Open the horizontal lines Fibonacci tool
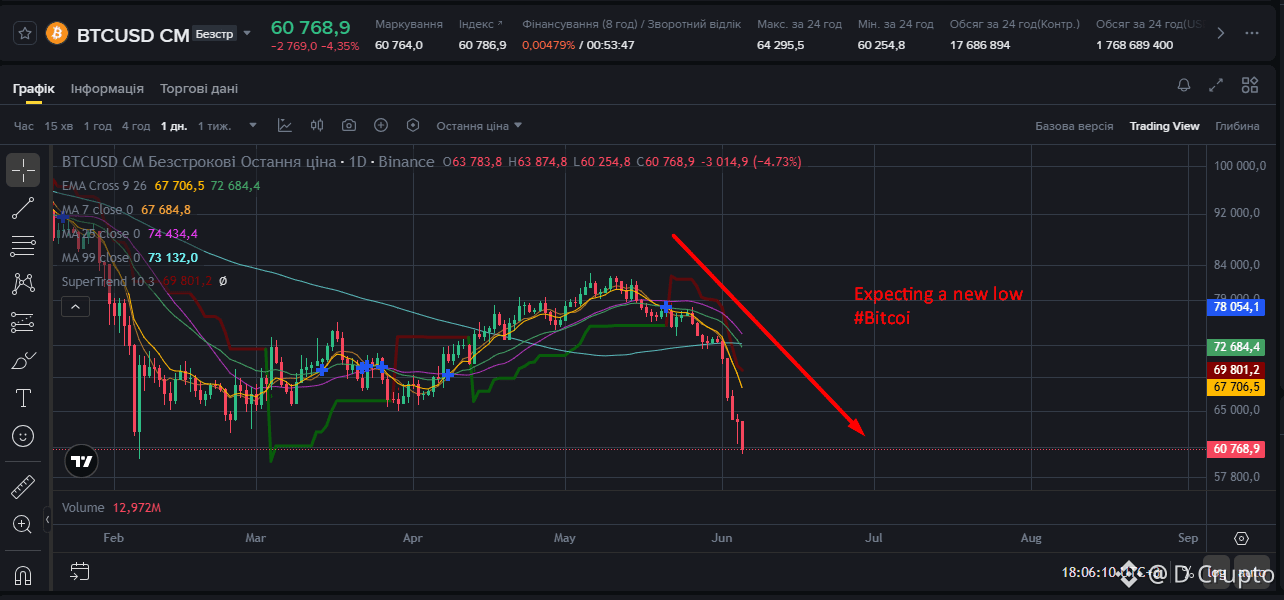Image resolution: width=1284 pixels, height=600 pixels. coord(23,246)
